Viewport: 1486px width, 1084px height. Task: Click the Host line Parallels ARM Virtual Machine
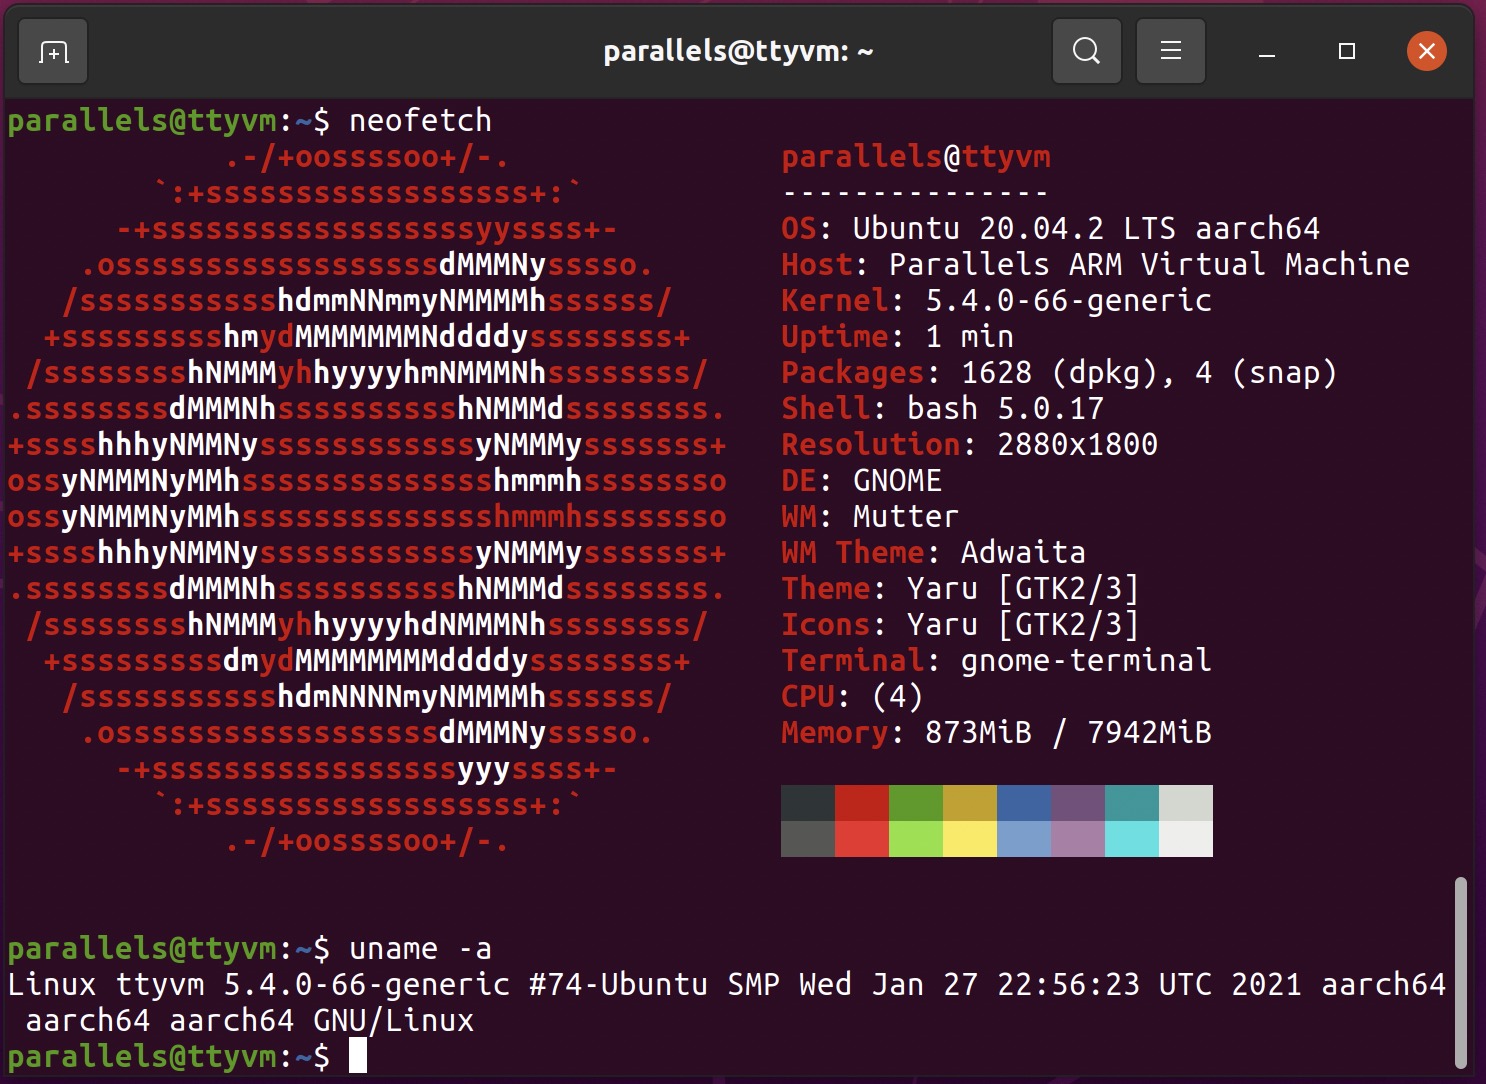click(x=1095, y=265)
